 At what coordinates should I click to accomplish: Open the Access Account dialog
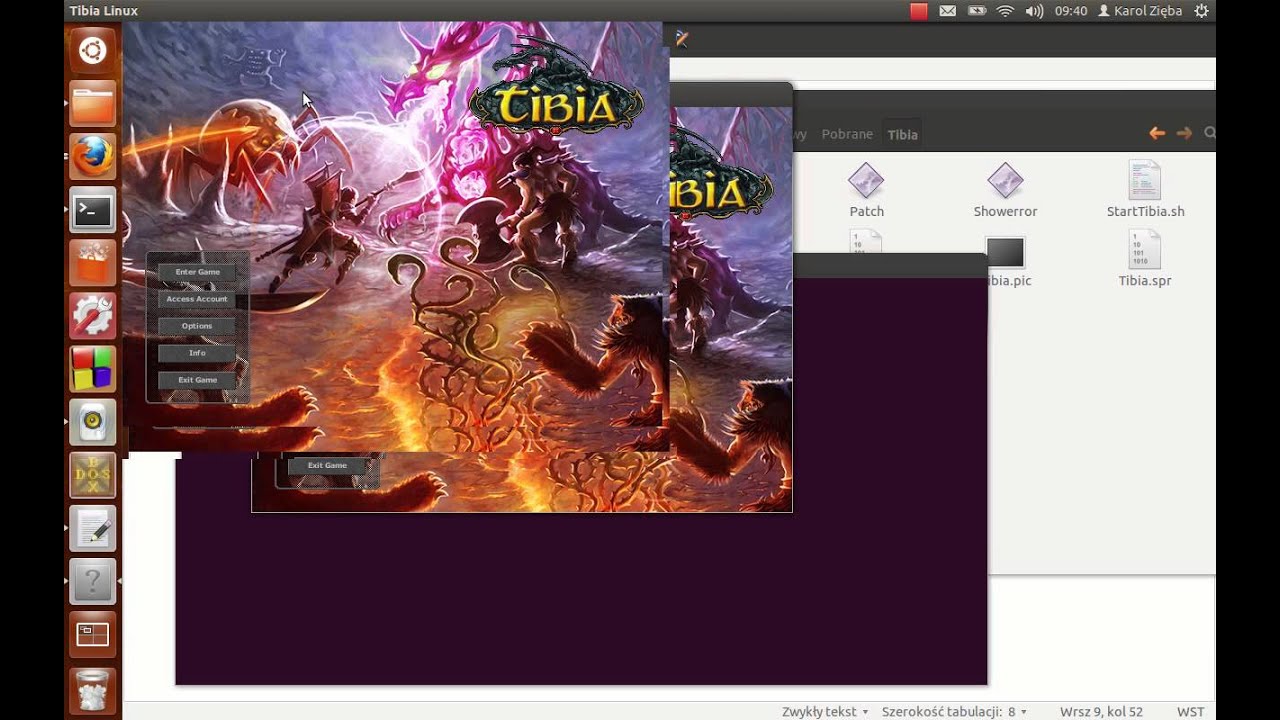(x=197, y=299)
